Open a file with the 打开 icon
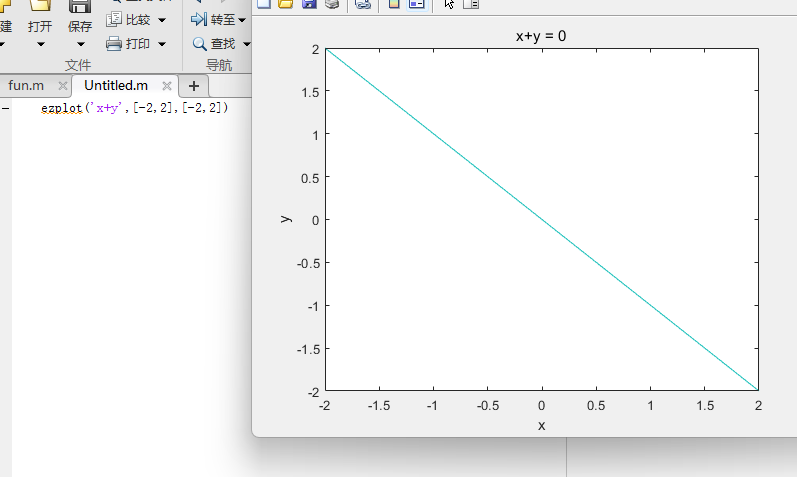797x477 pixels. click(x=40, y=6)
